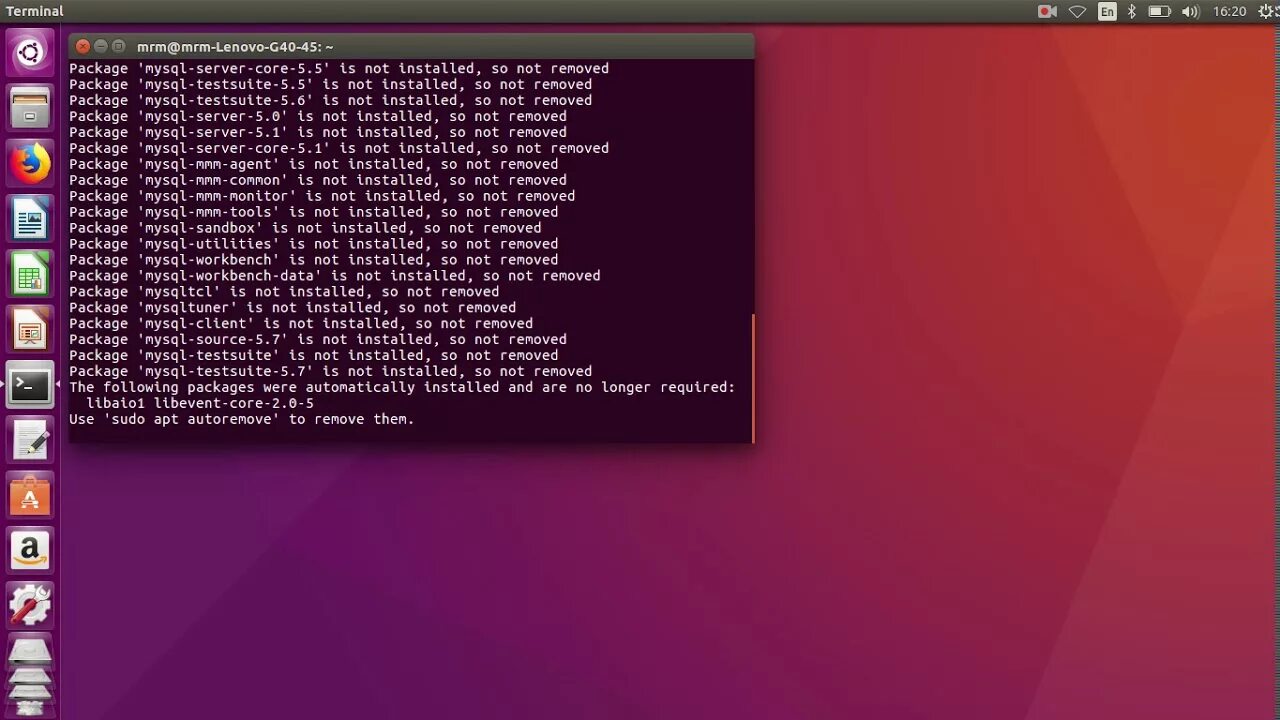Open the Ubuntu Dash search
Image resolution: width=1280 pixels, height=720 pixels.
coord(30,52)
